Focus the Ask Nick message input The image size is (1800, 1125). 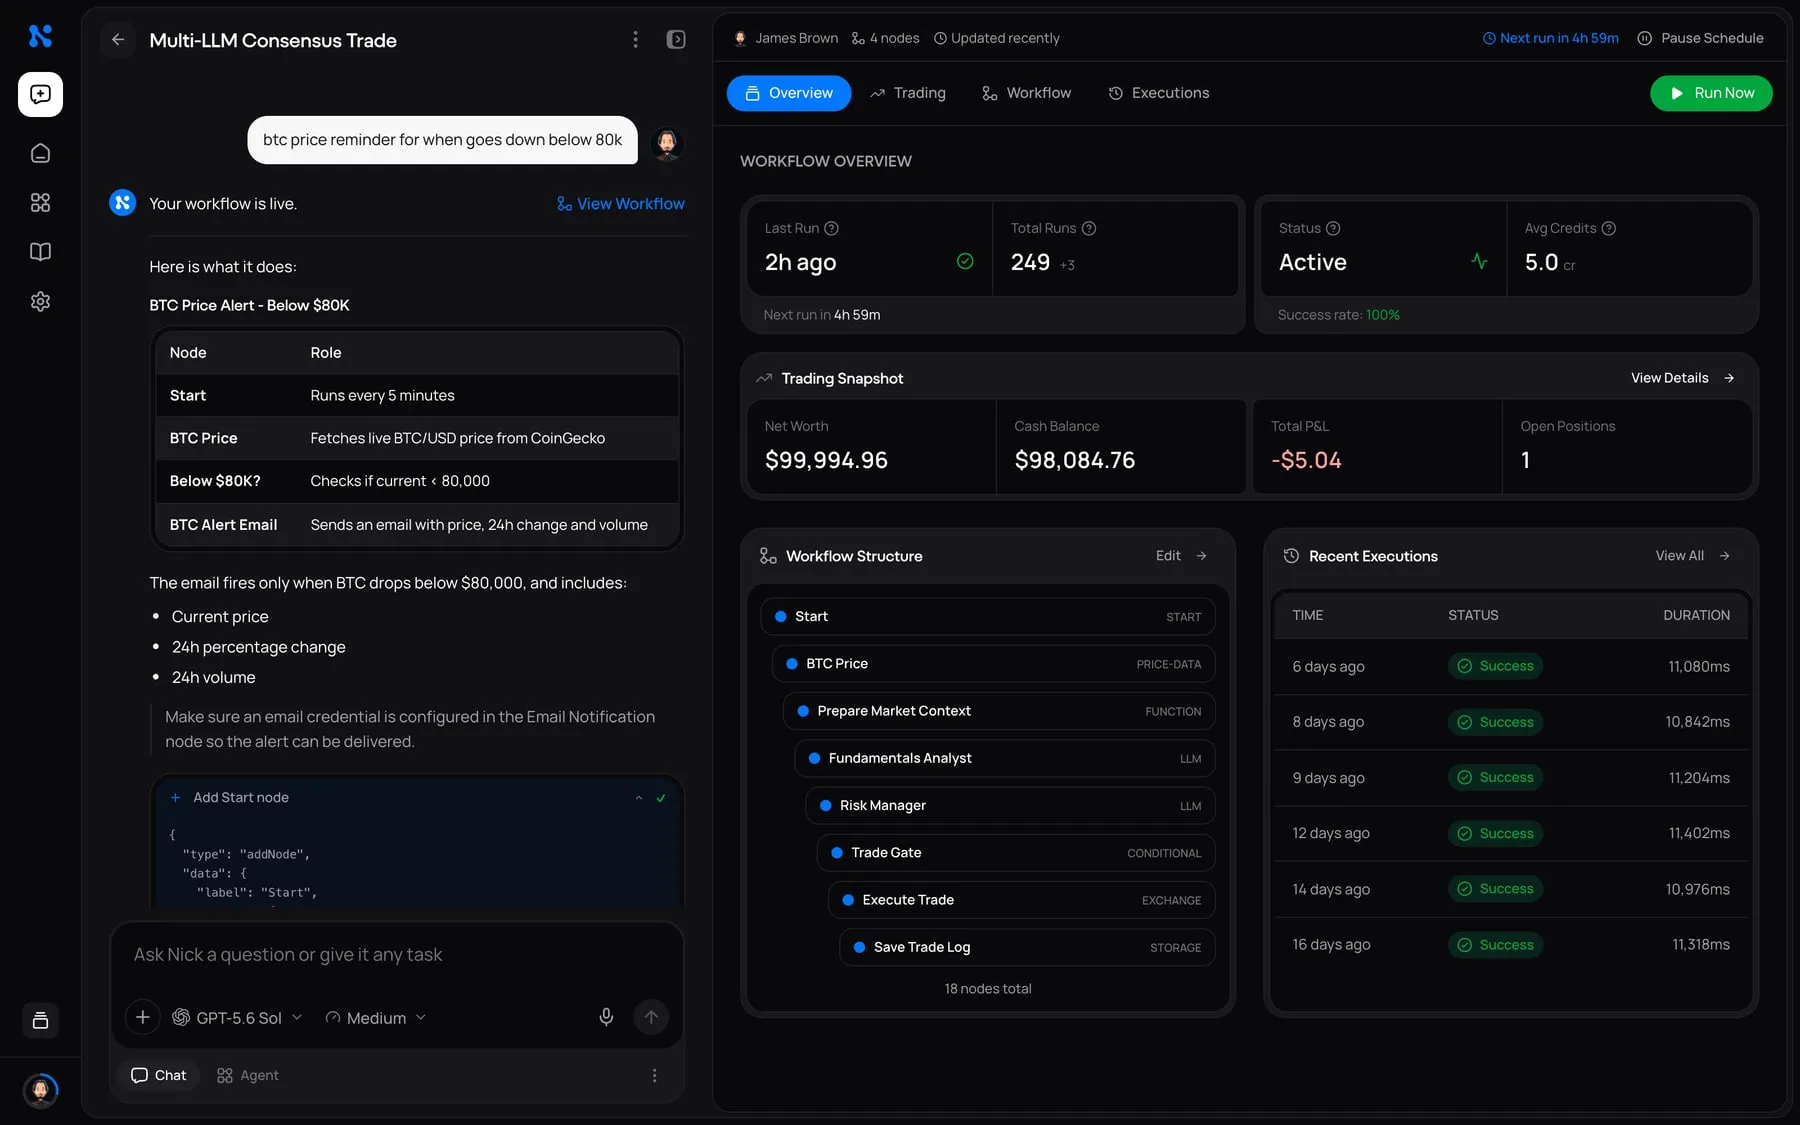click(x=397, y=955)
